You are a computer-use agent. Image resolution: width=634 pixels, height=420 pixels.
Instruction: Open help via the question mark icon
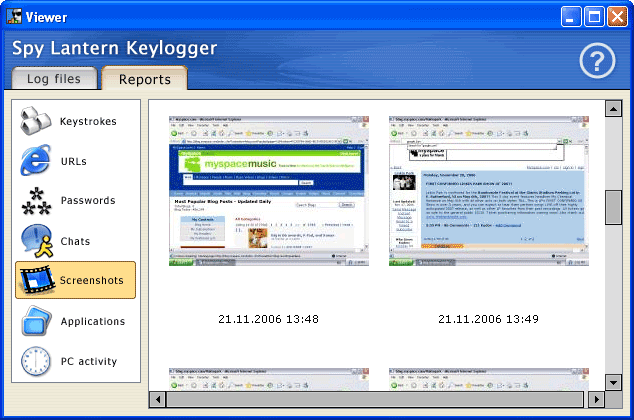pos(597,61)
